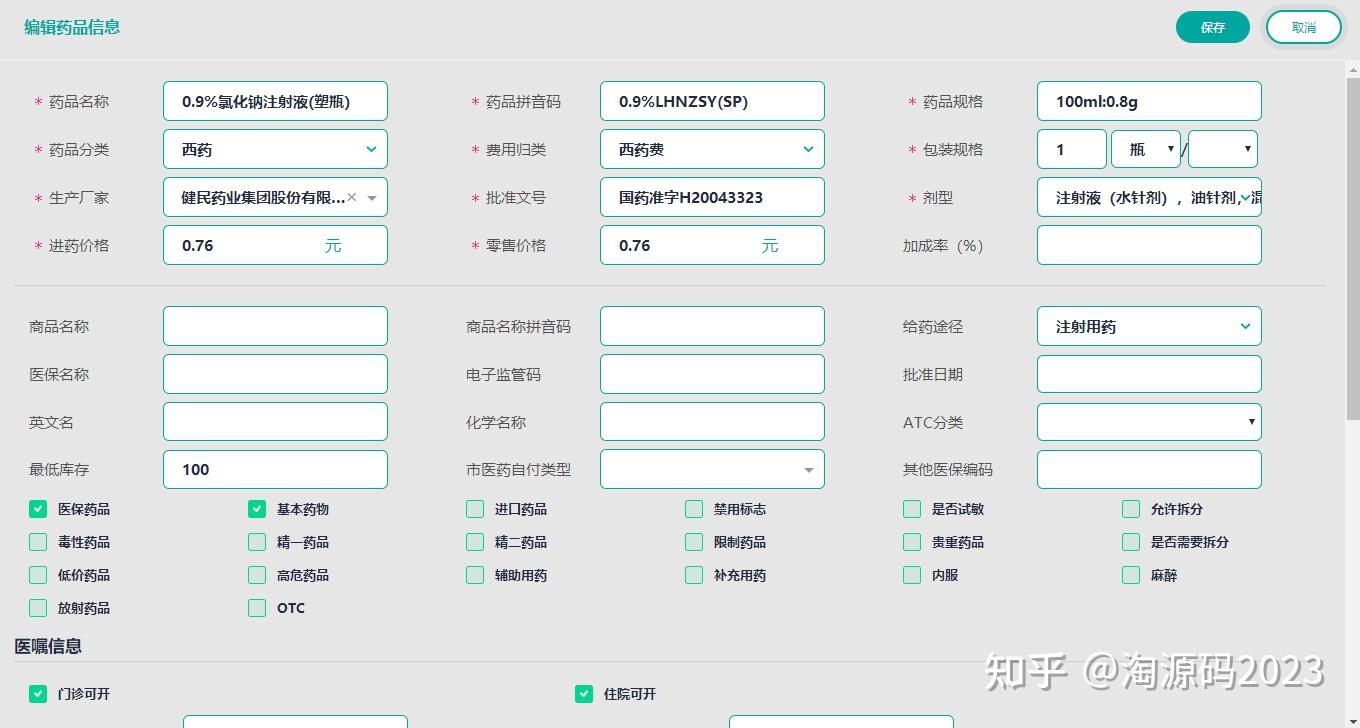
Task: Click into the 药品名称 input field
Action: click(275, 100)
